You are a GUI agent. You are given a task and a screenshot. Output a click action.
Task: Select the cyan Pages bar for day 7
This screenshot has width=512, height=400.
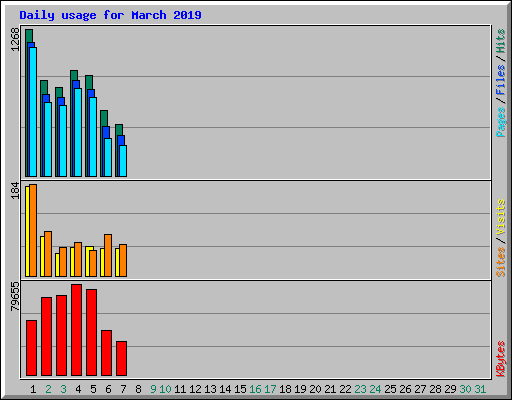click(123, 161)
